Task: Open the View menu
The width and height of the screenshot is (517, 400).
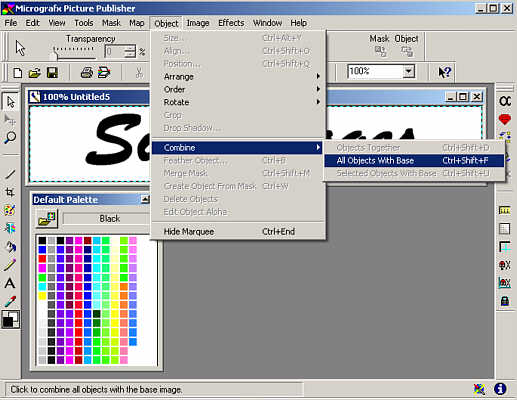Action: 57,23
